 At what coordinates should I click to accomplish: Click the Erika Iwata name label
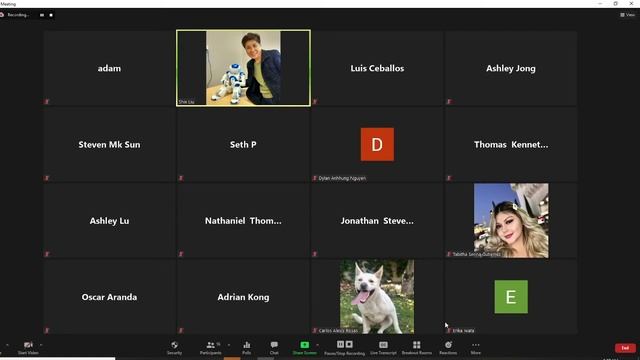click(463, 331)
